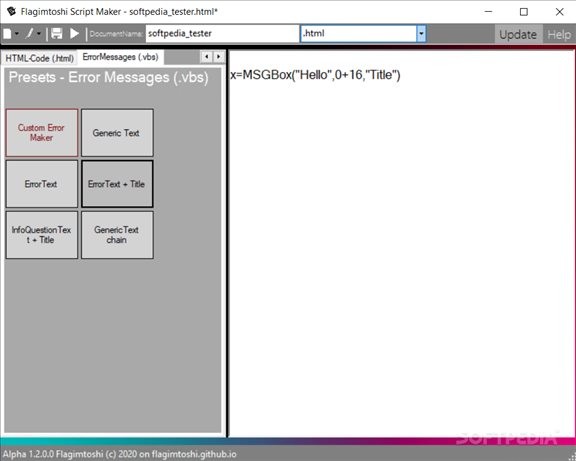The width and height of the screenshot is (576, 461).
Task: Click the Presets - Error Messages heading
Action: (x=108, y=77)
